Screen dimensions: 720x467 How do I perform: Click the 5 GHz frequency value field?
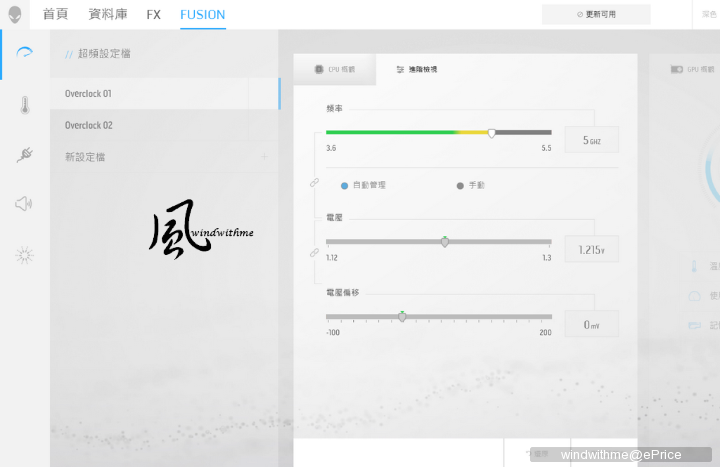click(591, 140)
